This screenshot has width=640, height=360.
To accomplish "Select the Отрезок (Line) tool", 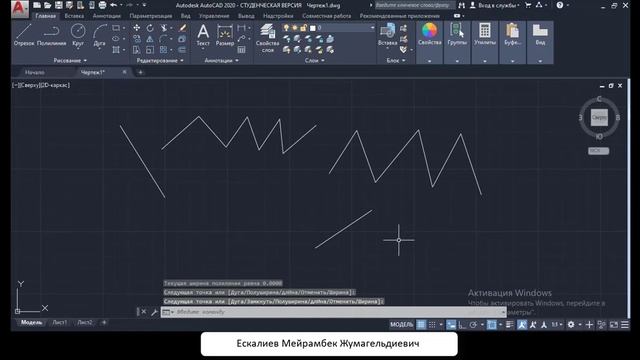I will [24, 35].
